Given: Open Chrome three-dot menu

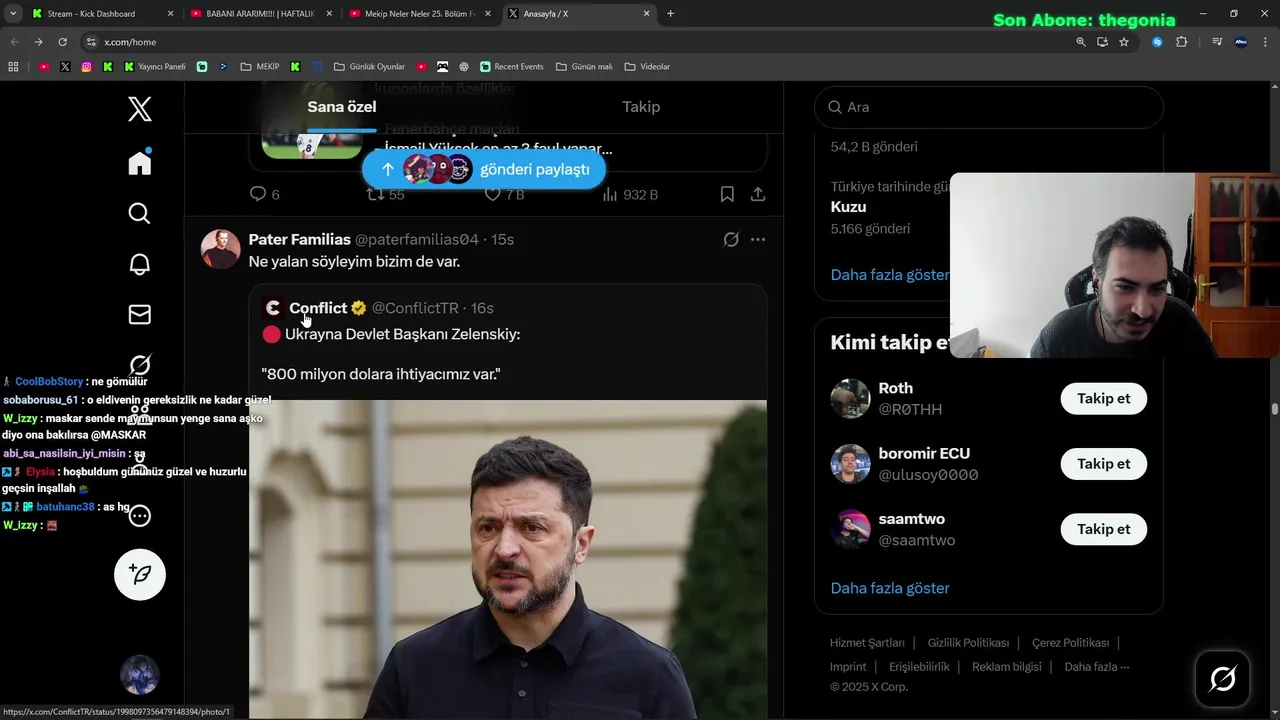Looking at the screenshot, I should pyautogui.click(x=1266, y=42).
